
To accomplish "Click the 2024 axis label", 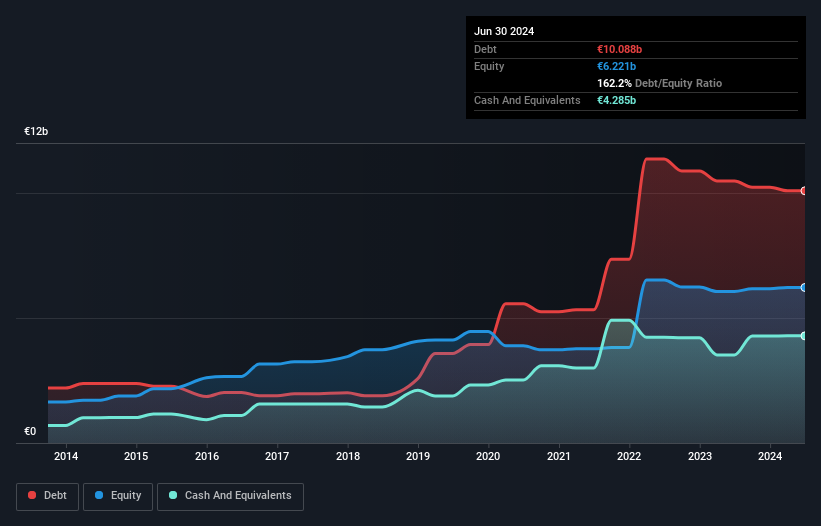I will [770, 456].
